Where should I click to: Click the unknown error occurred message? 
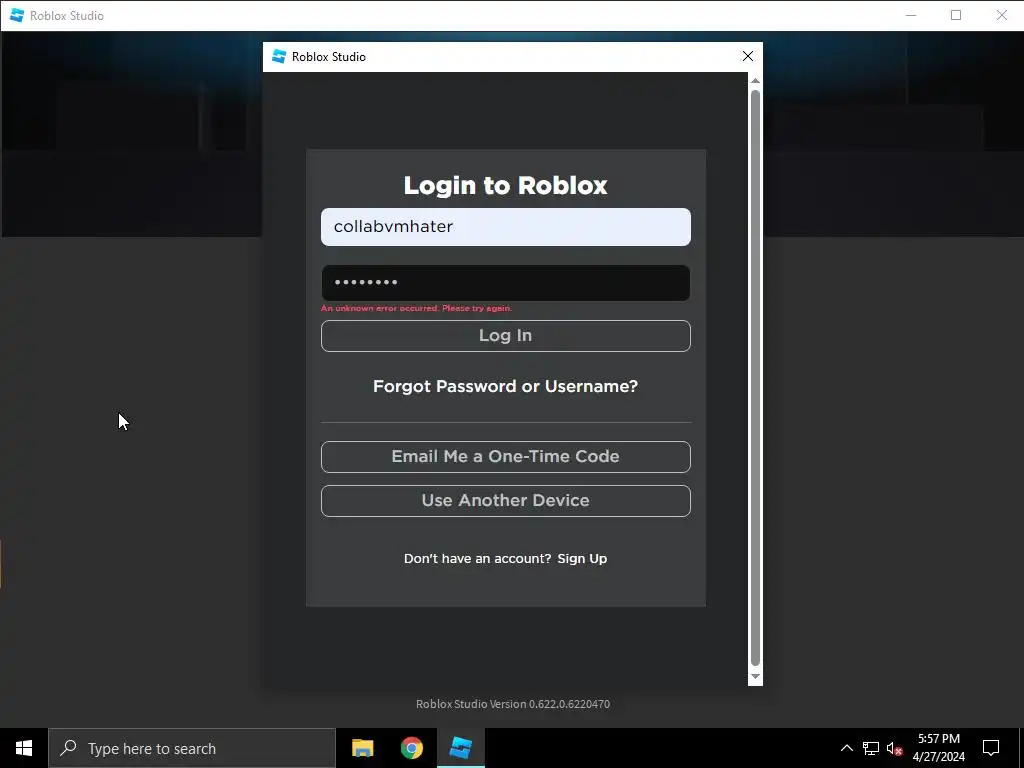pos(416,308)
